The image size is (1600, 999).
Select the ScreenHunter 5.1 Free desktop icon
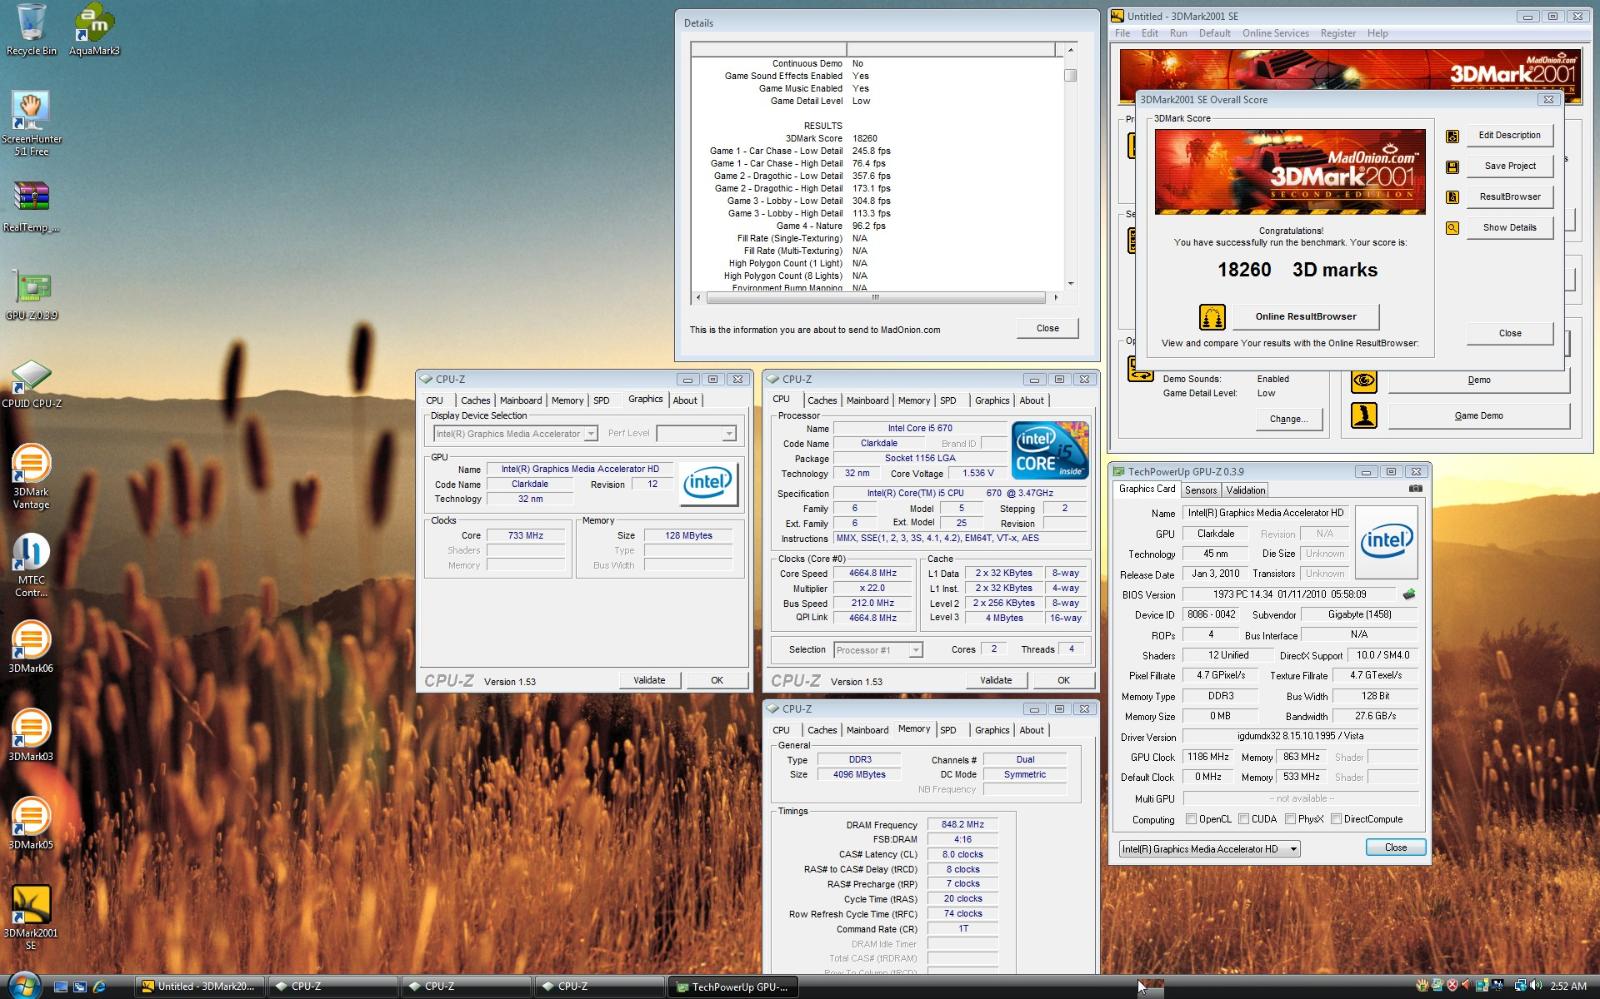31,124
